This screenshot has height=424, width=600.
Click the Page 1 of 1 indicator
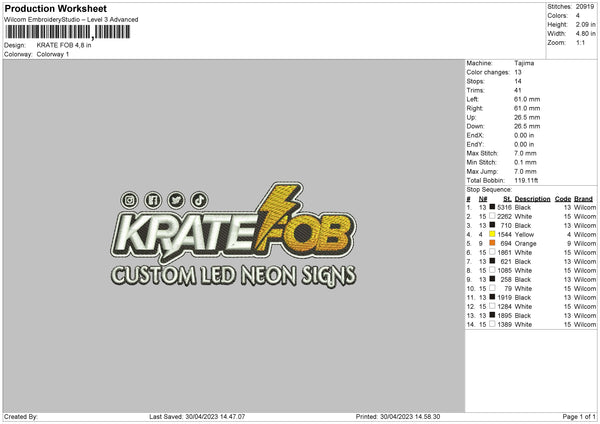click(x=579, y=417)
